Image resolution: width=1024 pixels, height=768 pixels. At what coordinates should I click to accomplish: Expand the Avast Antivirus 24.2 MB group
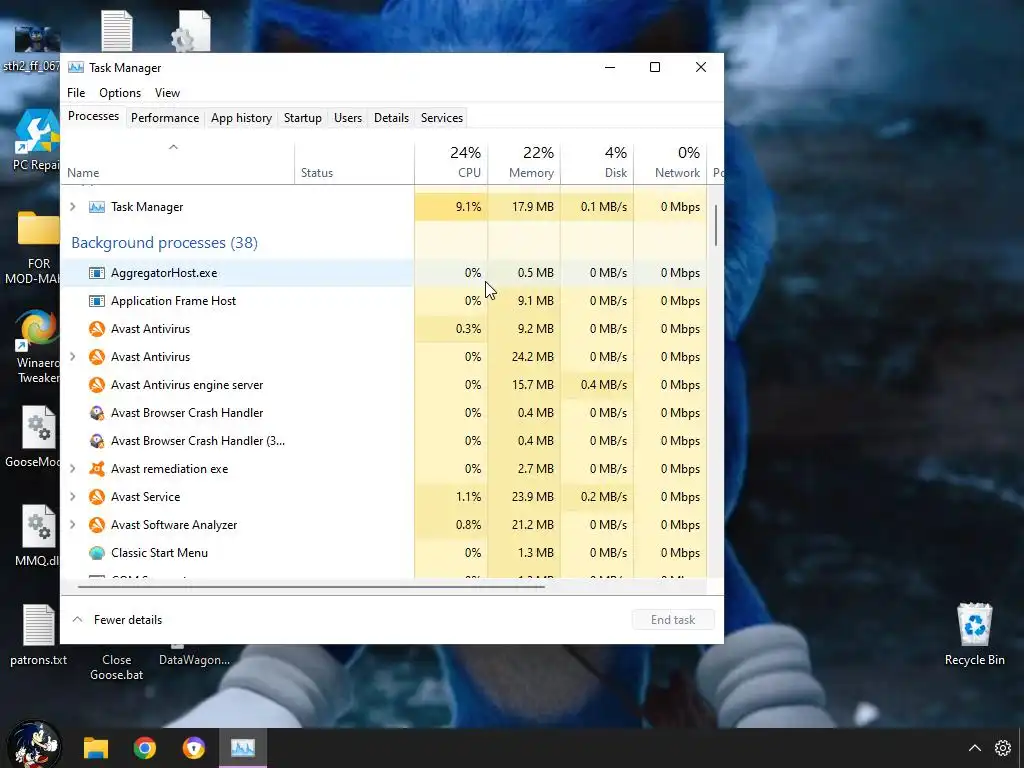pos(72,357)
